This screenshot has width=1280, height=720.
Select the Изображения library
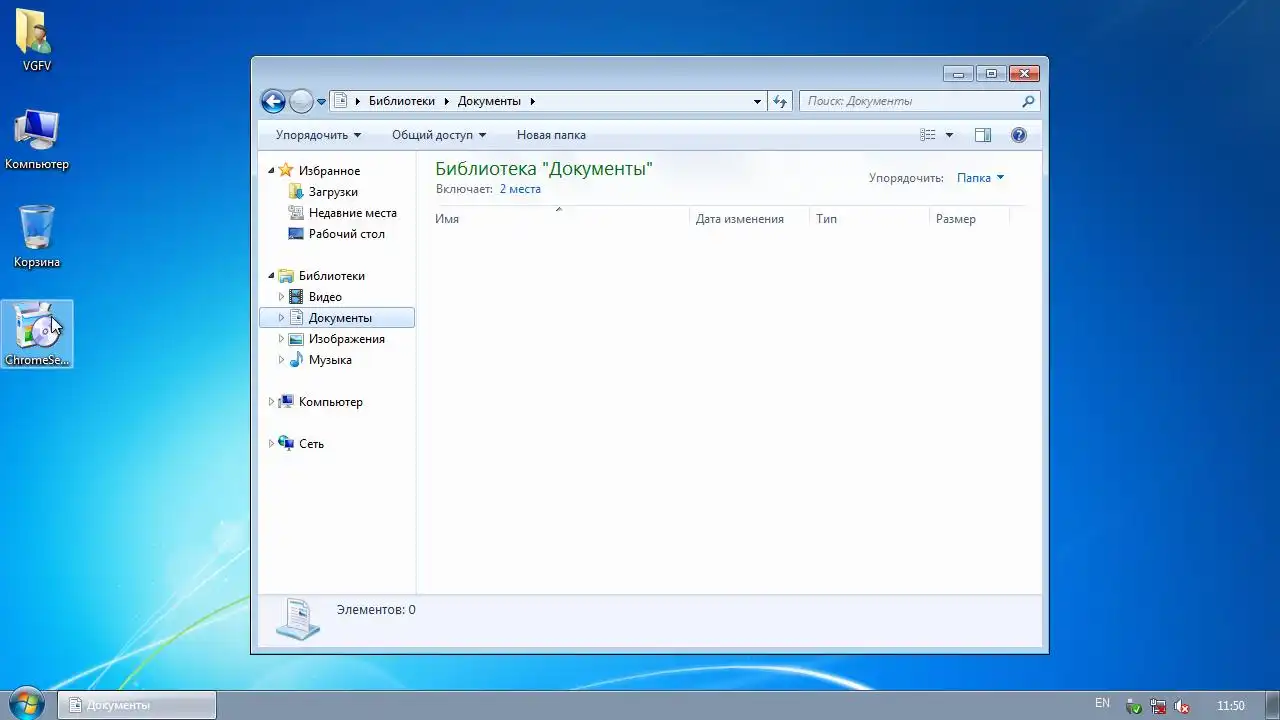point(346,339)
